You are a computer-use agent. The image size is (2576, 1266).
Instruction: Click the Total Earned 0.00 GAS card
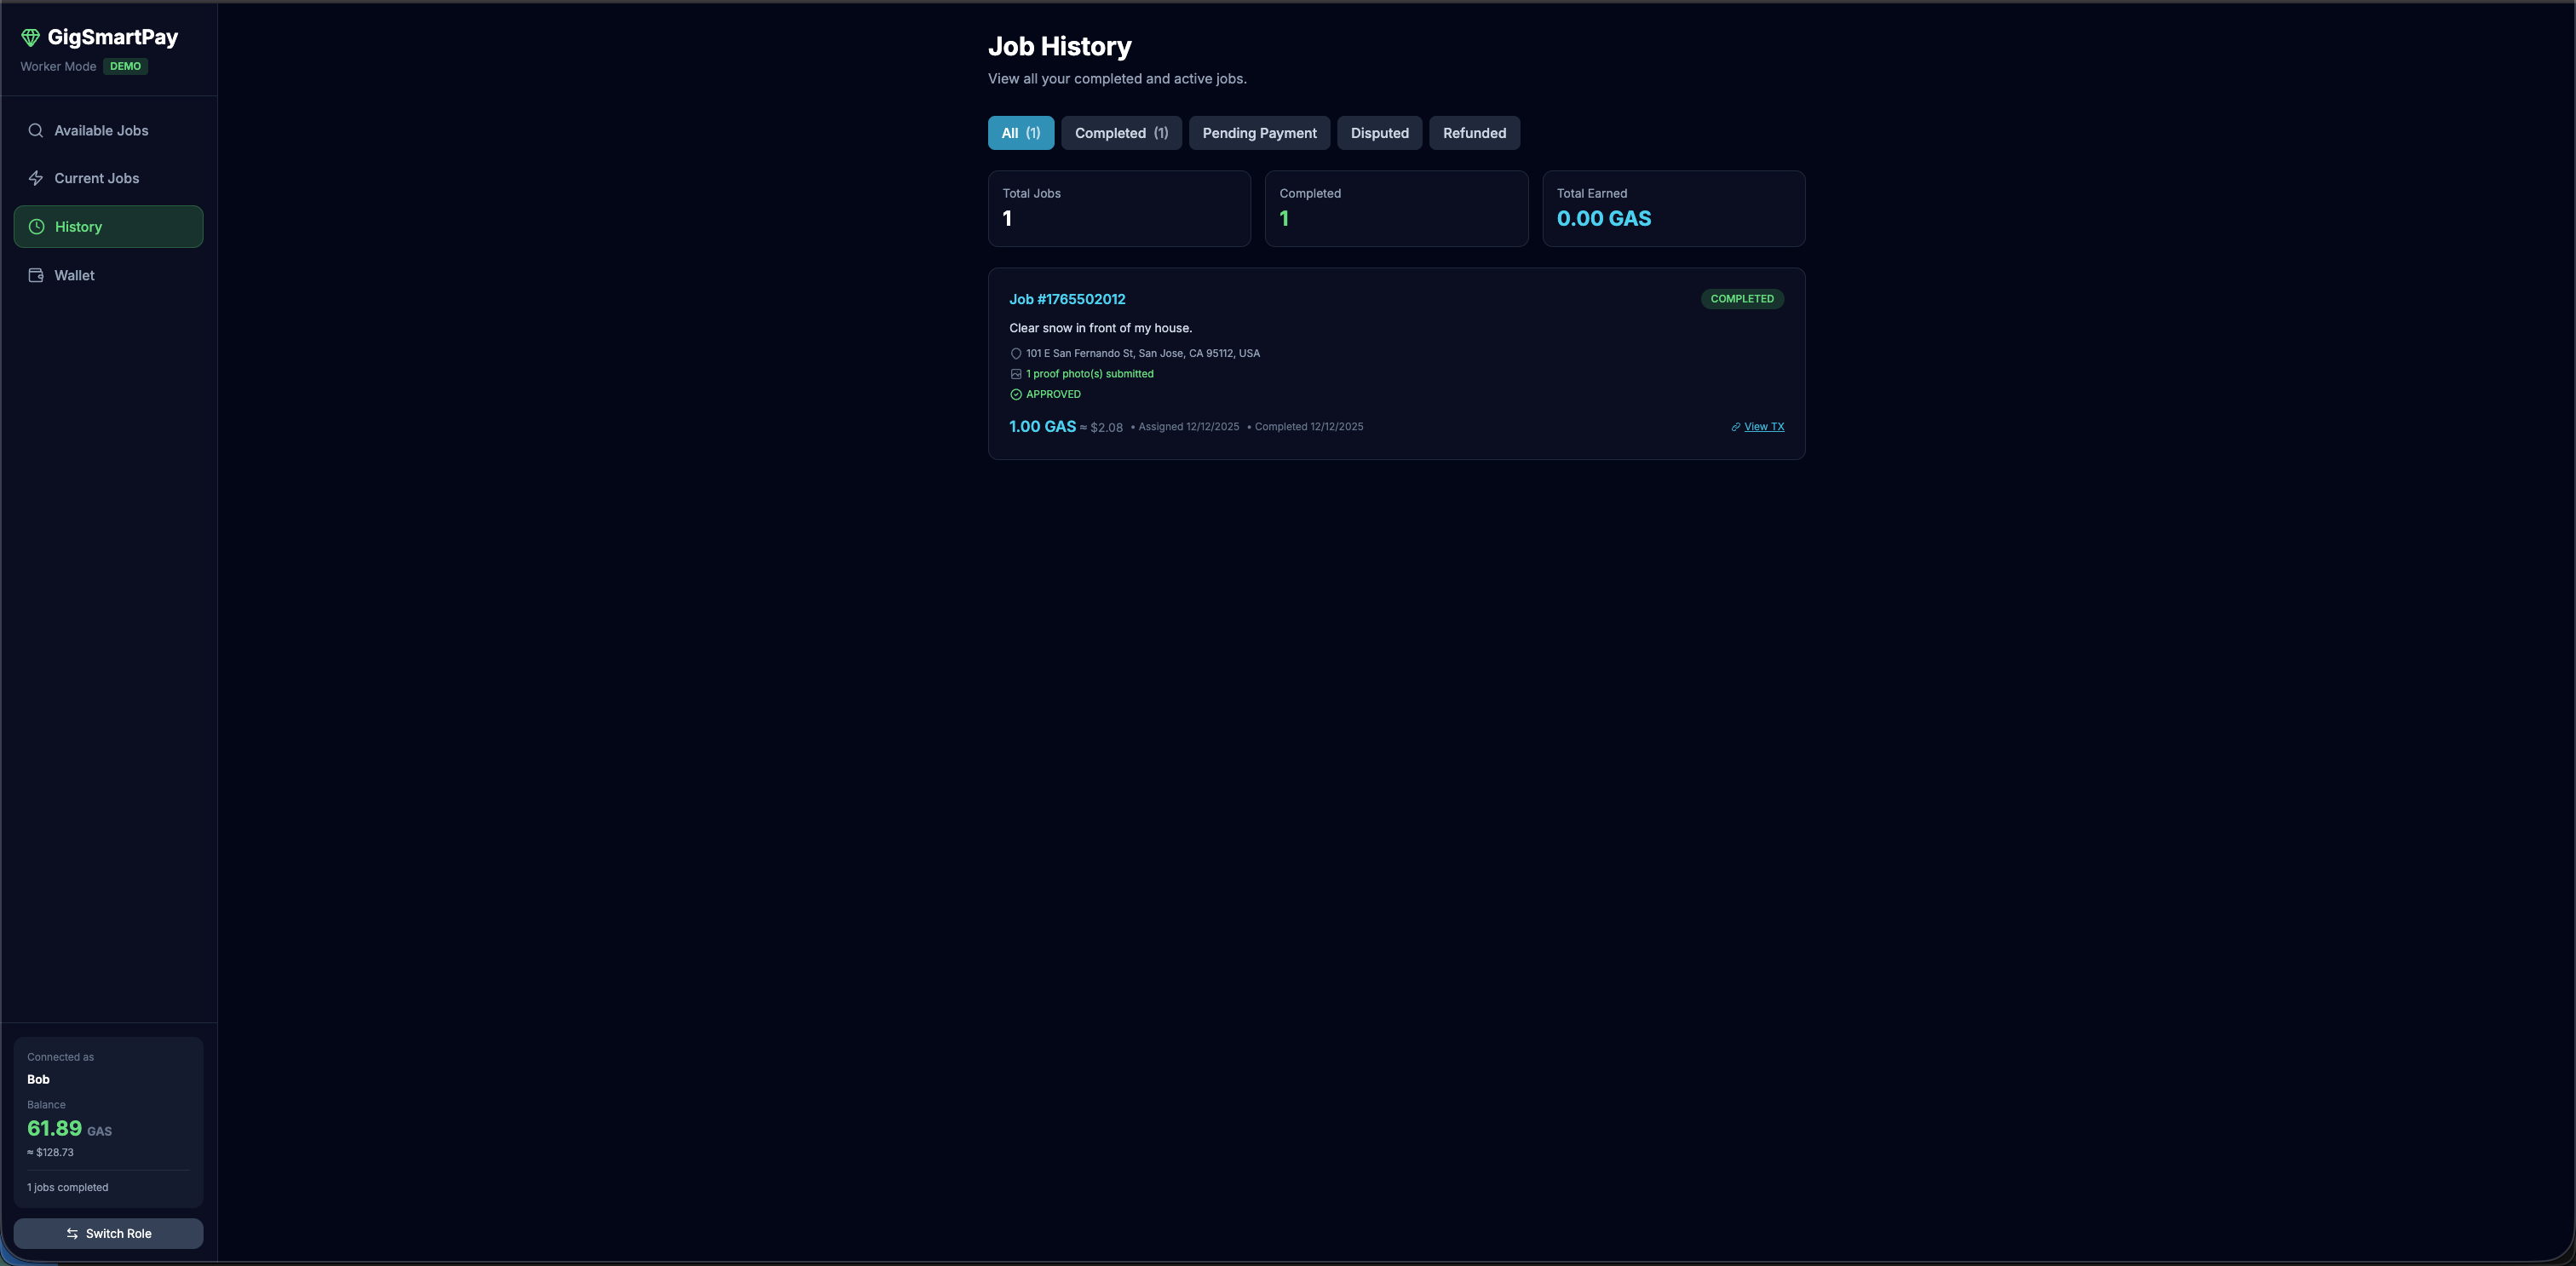coord(1673,209)
